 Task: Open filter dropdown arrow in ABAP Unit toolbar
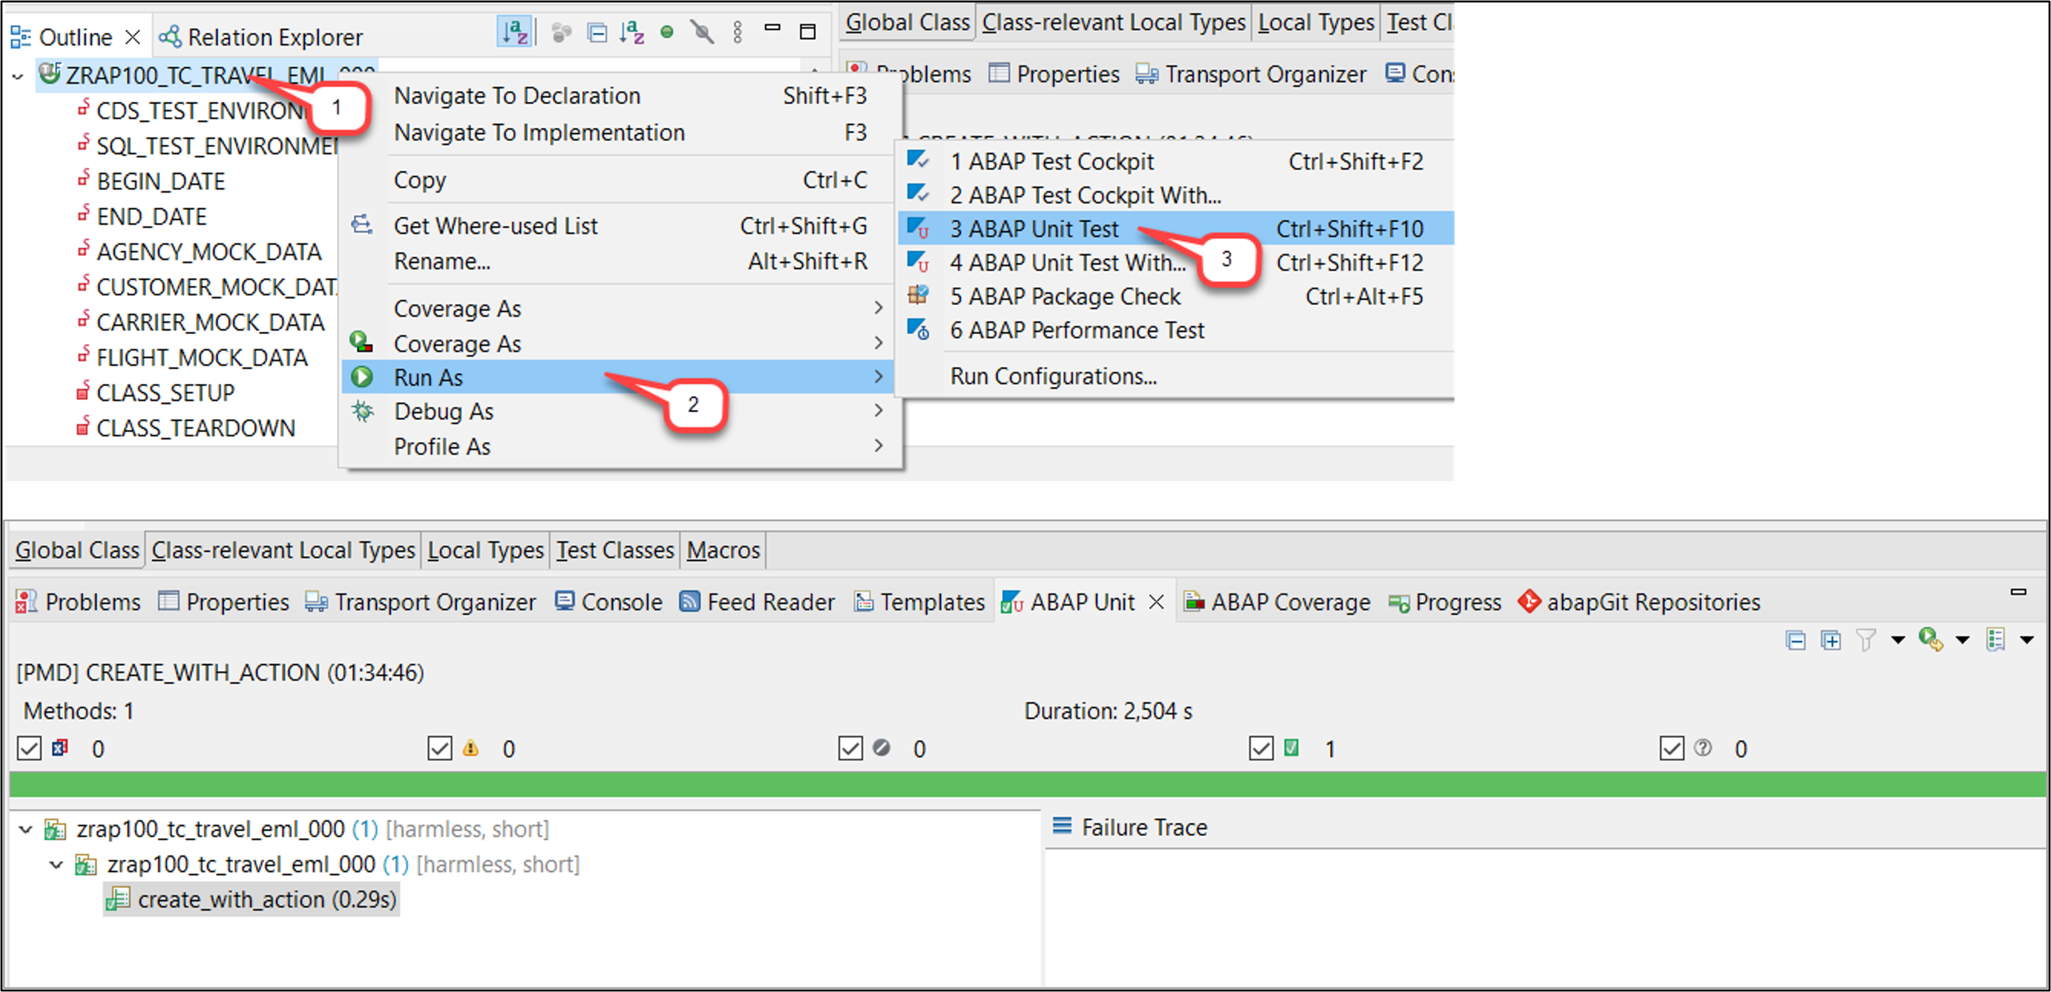[x=1898, y=640]
